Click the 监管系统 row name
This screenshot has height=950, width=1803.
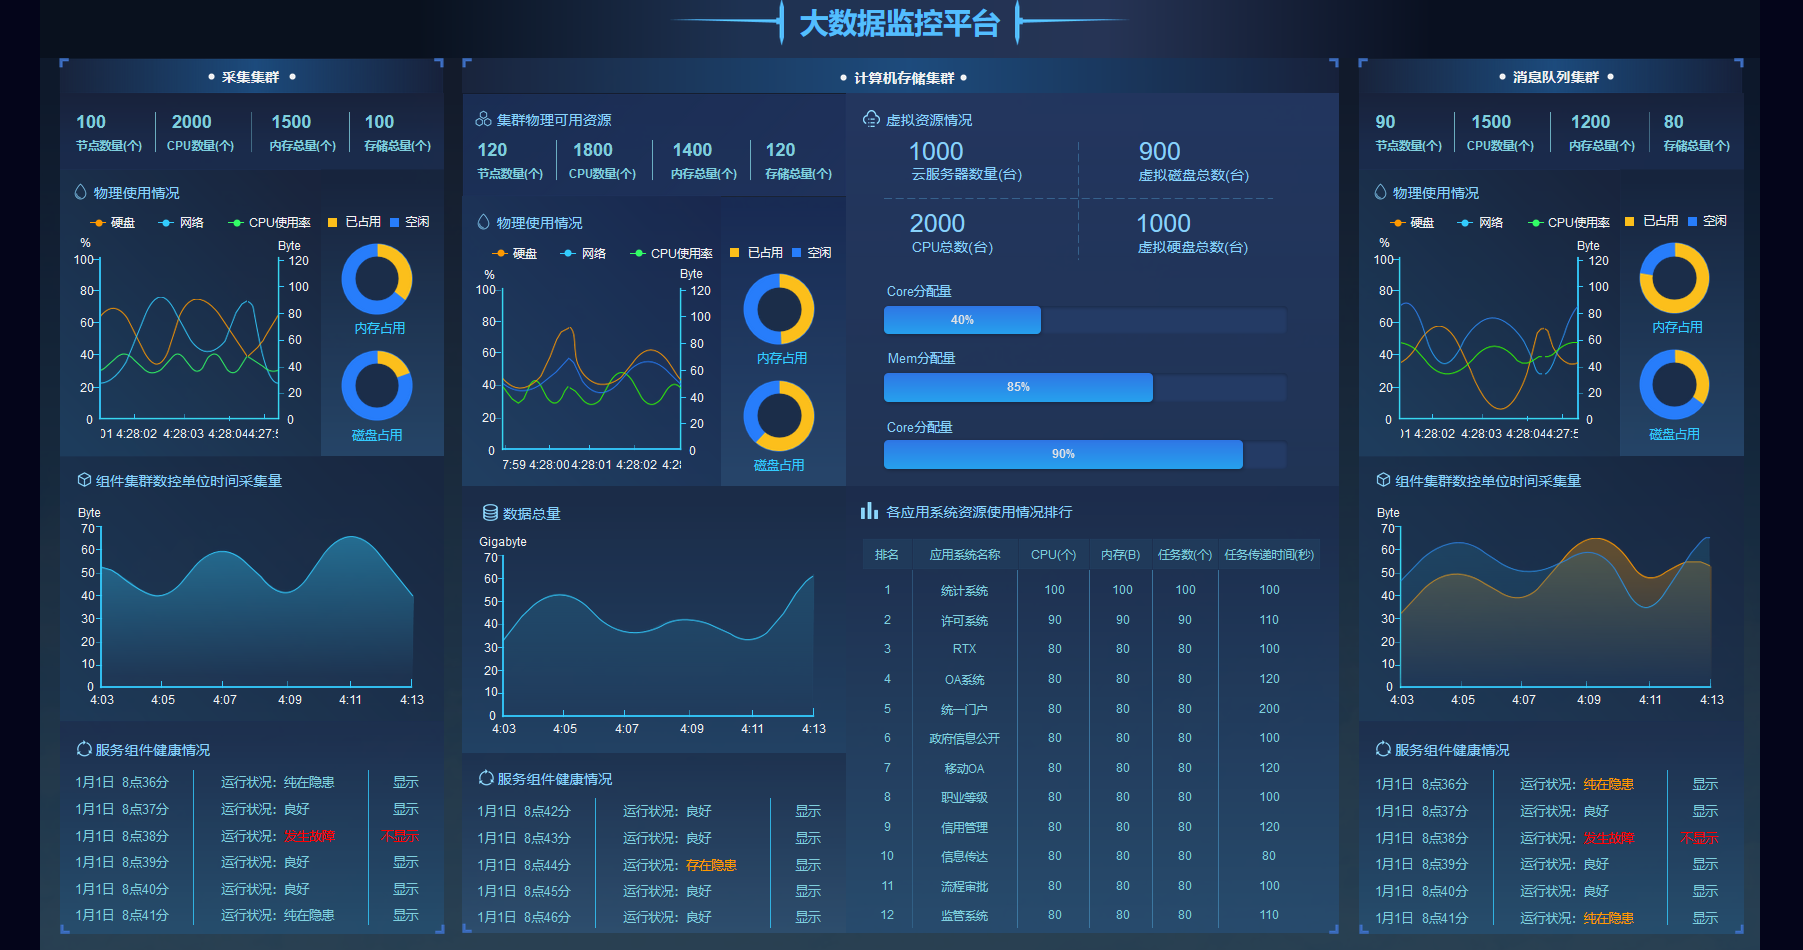tap(965, 915)
